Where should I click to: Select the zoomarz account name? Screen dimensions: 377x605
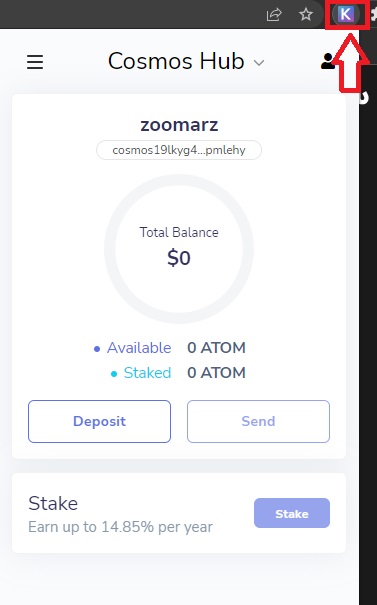pyautogui.click(x=179, y=125)
